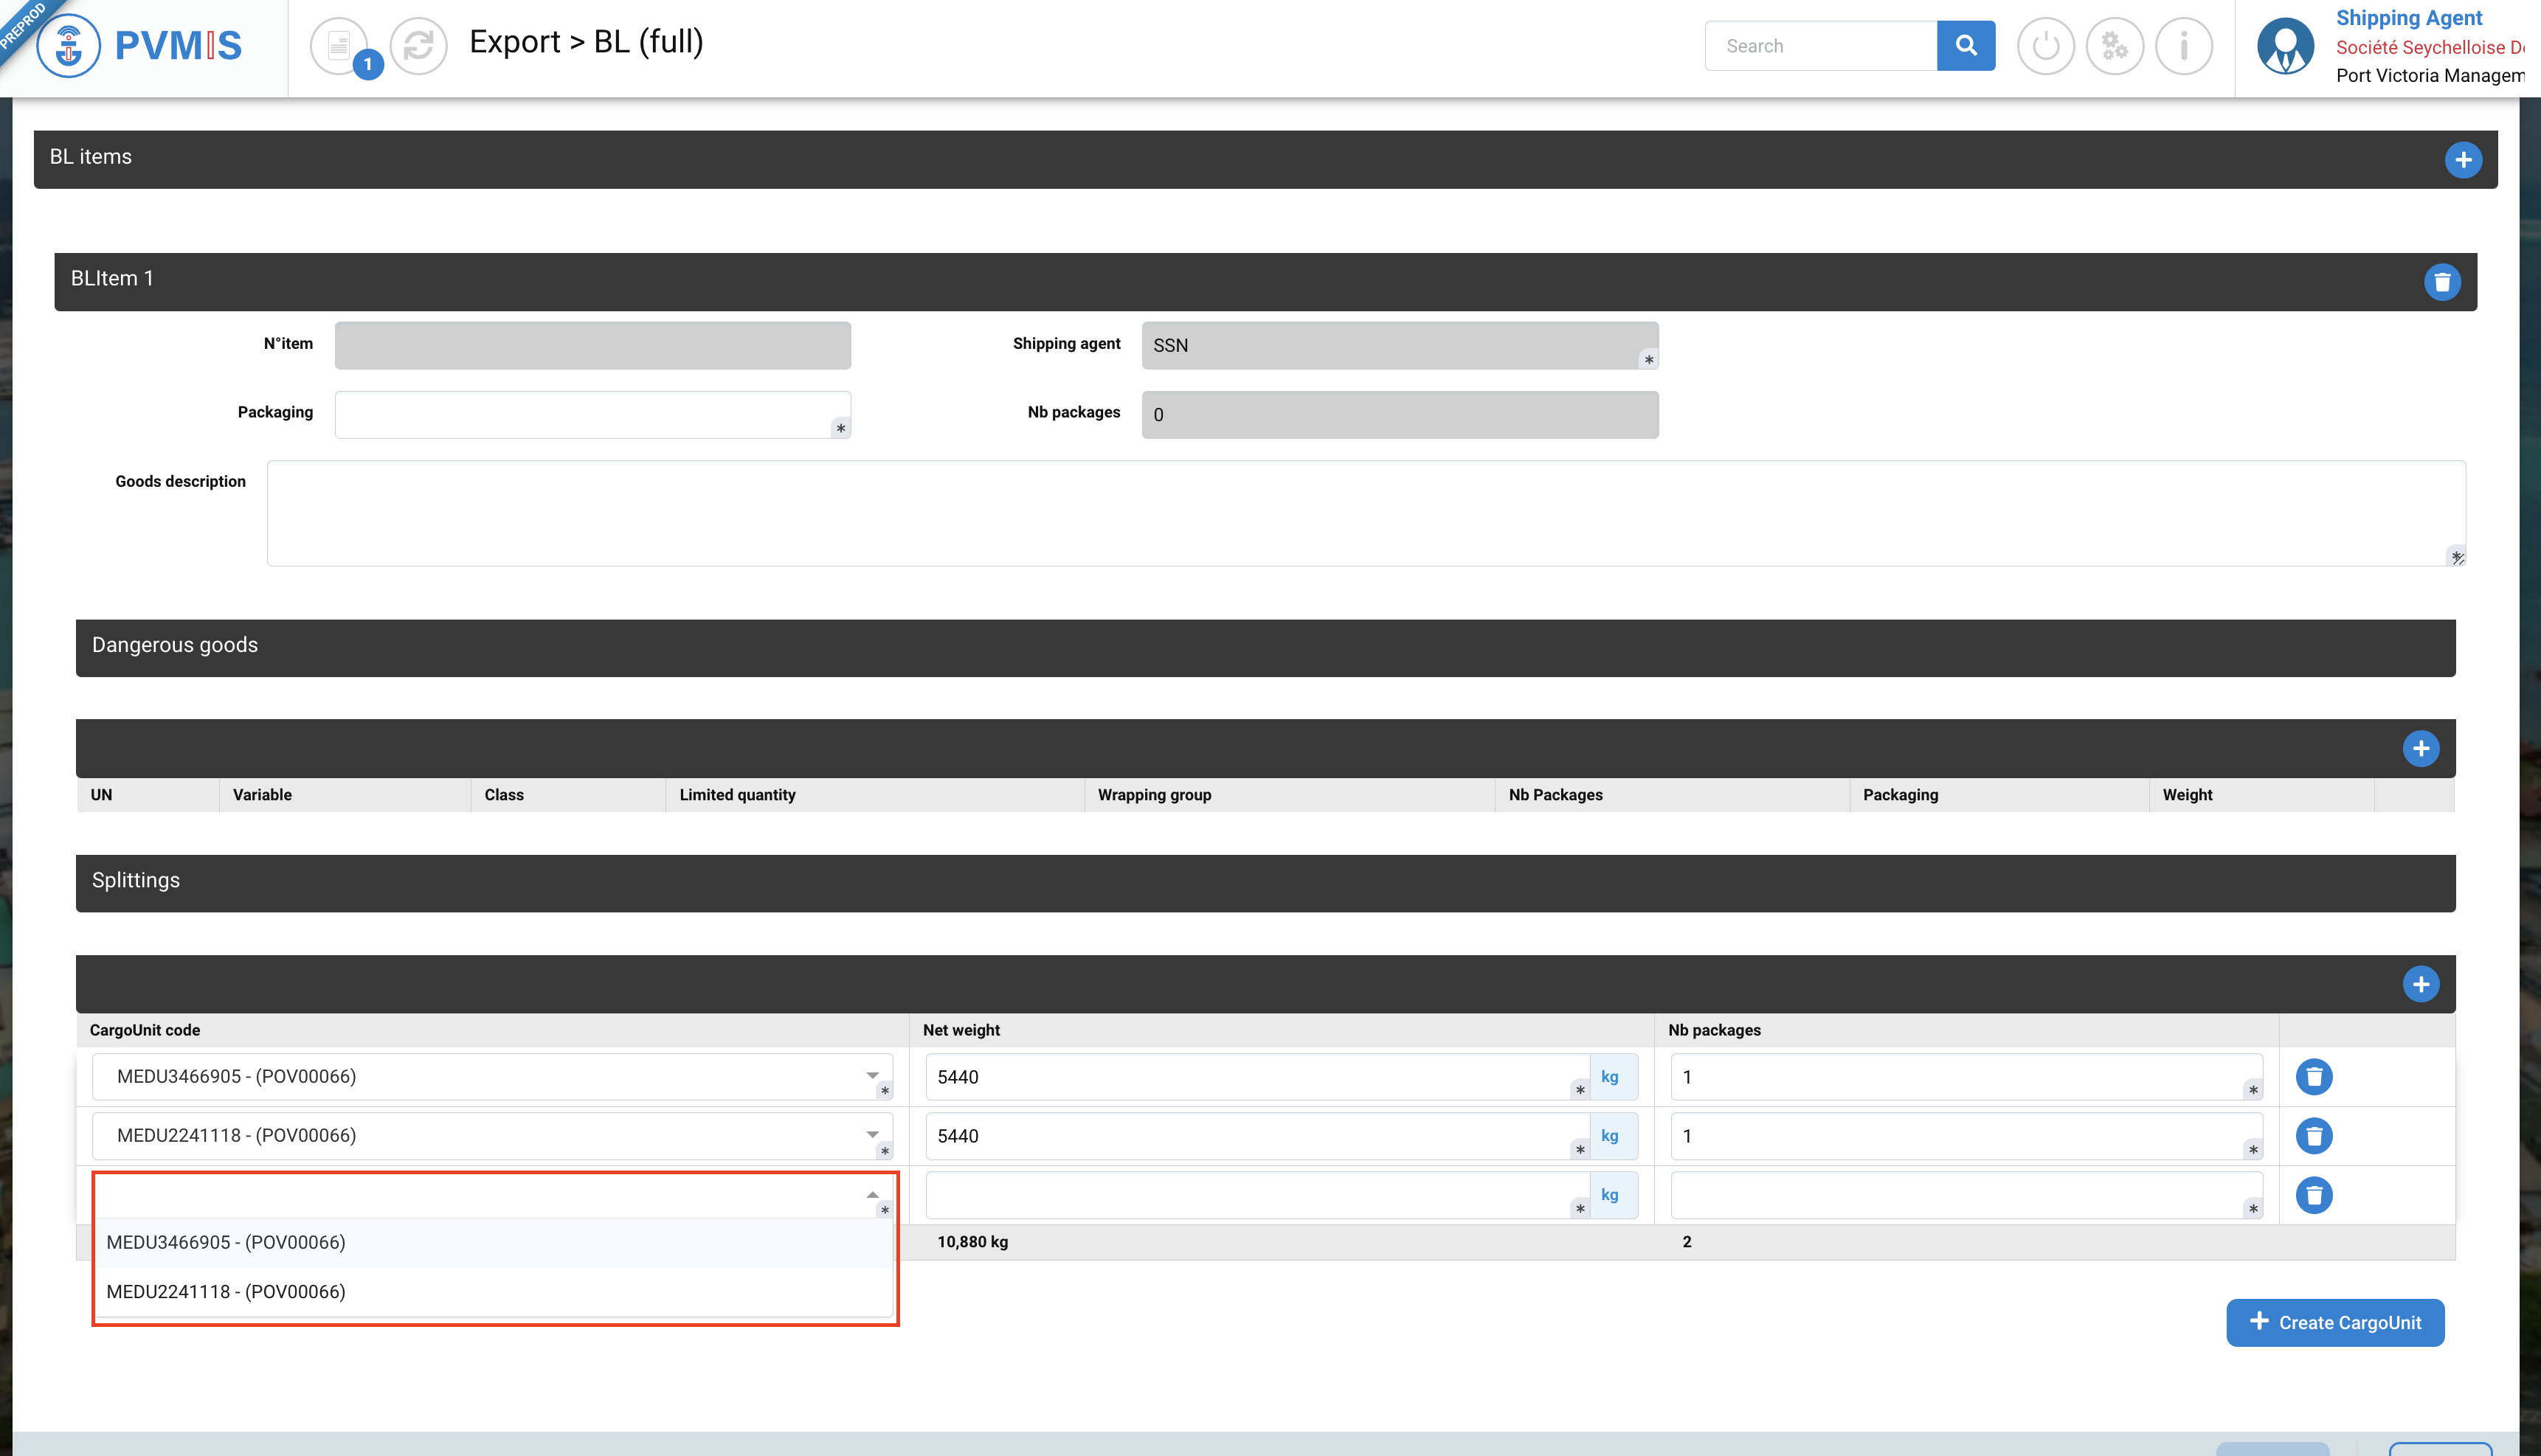The height and width of the screenshot is (1456, 2541).
Task: Click the blue search magnifier button
Action: click(x=1965, y=45)
